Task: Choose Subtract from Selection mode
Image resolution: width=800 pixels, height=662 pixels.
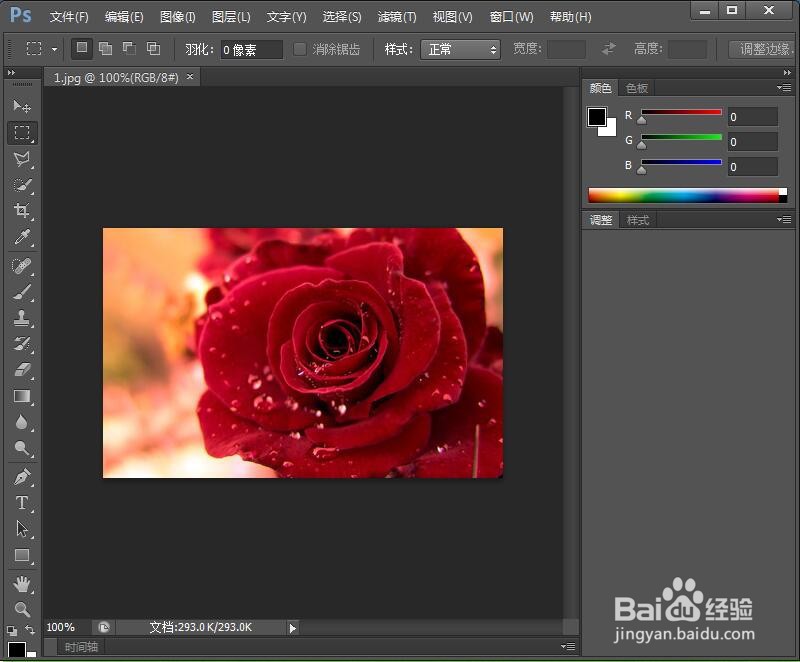Action: point(129,48)
